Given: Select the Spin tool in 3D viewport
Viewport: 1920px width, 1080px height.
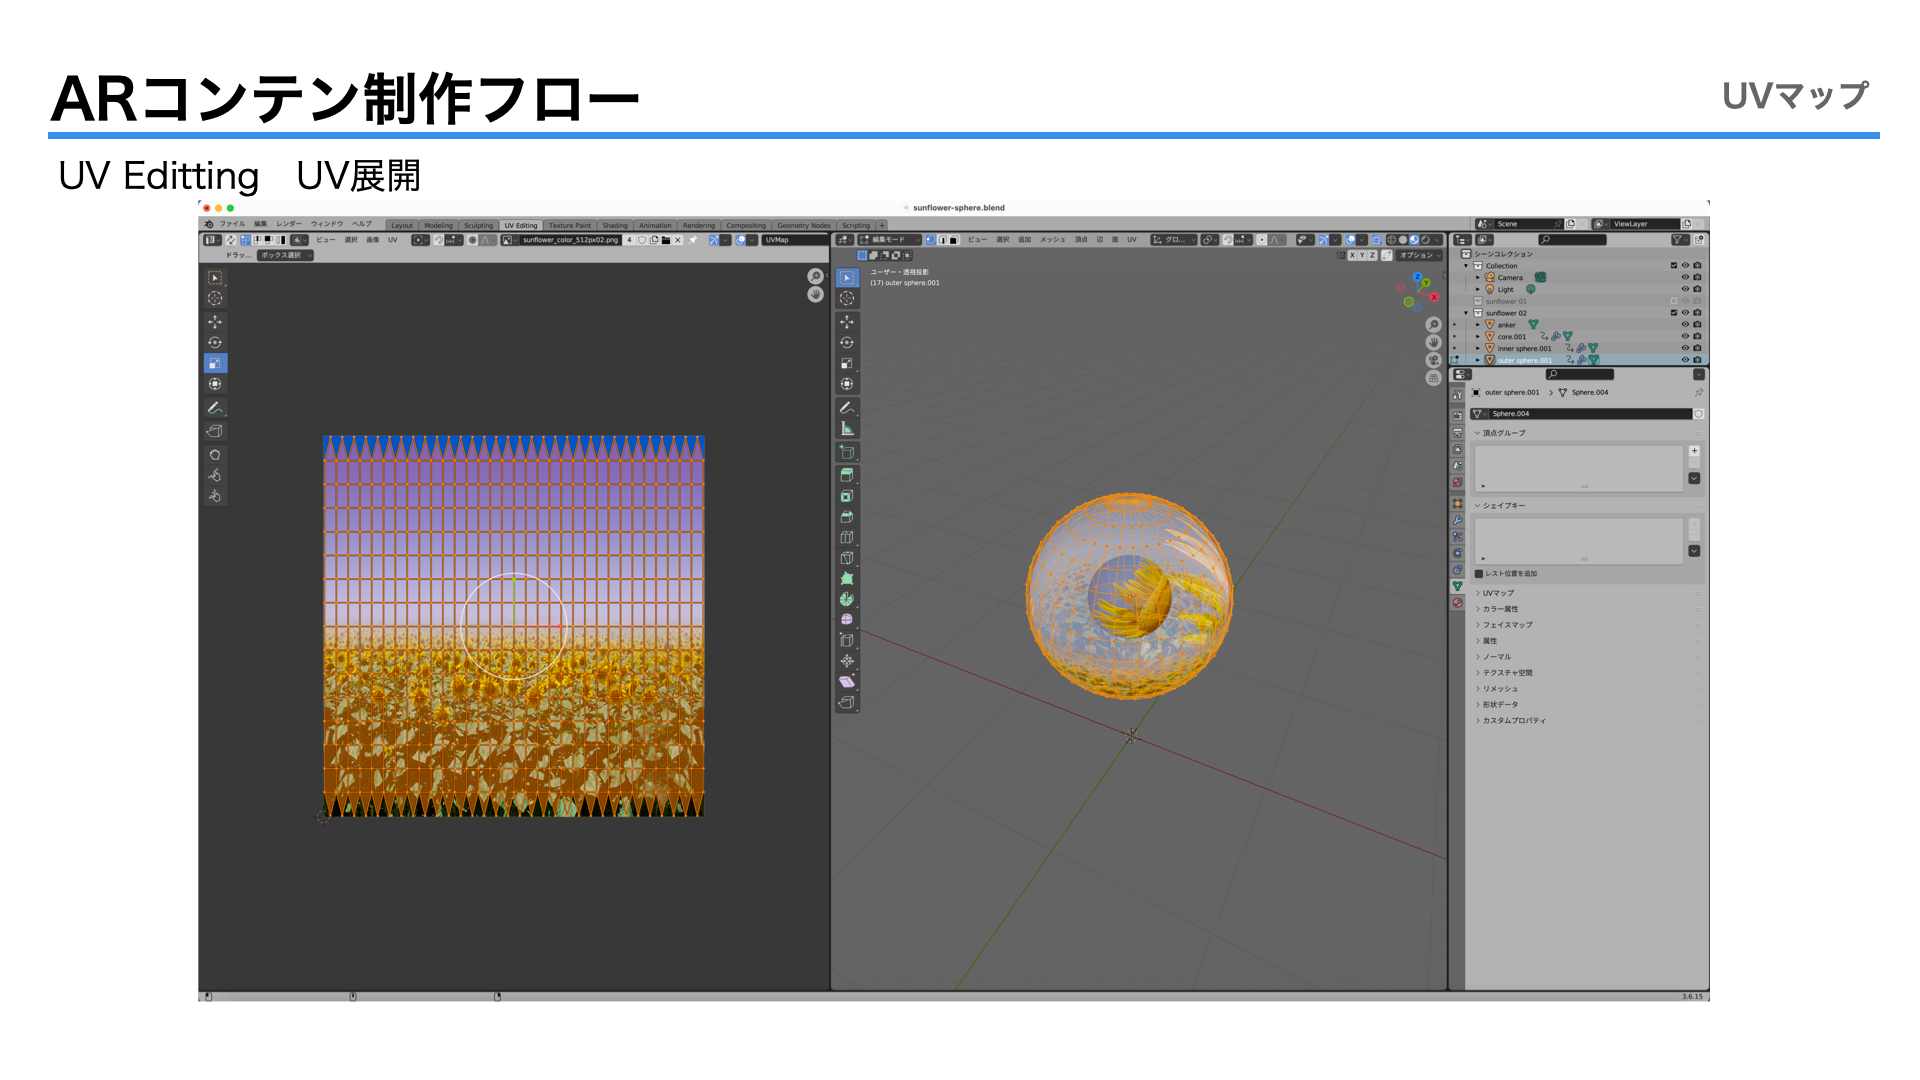Looking at the screenshot, I should click(x=847, y=599).
